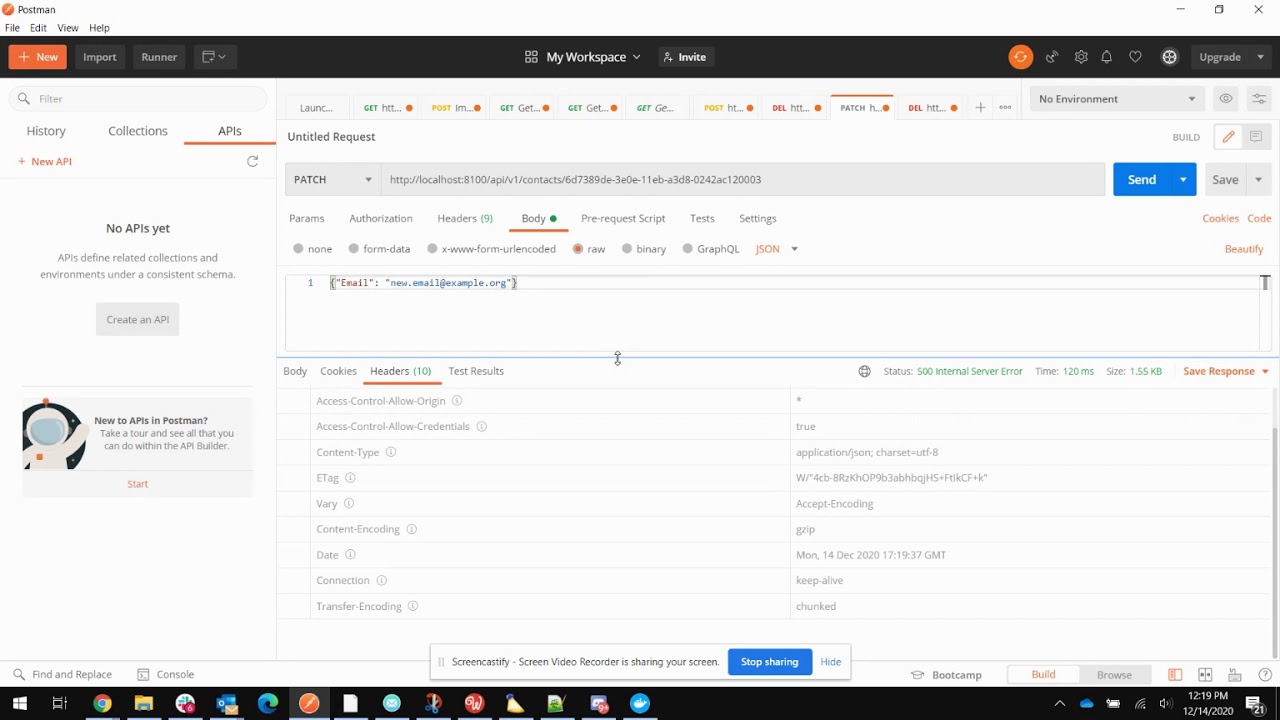Image resolution: width=1280 pixels, height=720 pixels.
Task: Open the help question mark icon
Action: 1265,675
